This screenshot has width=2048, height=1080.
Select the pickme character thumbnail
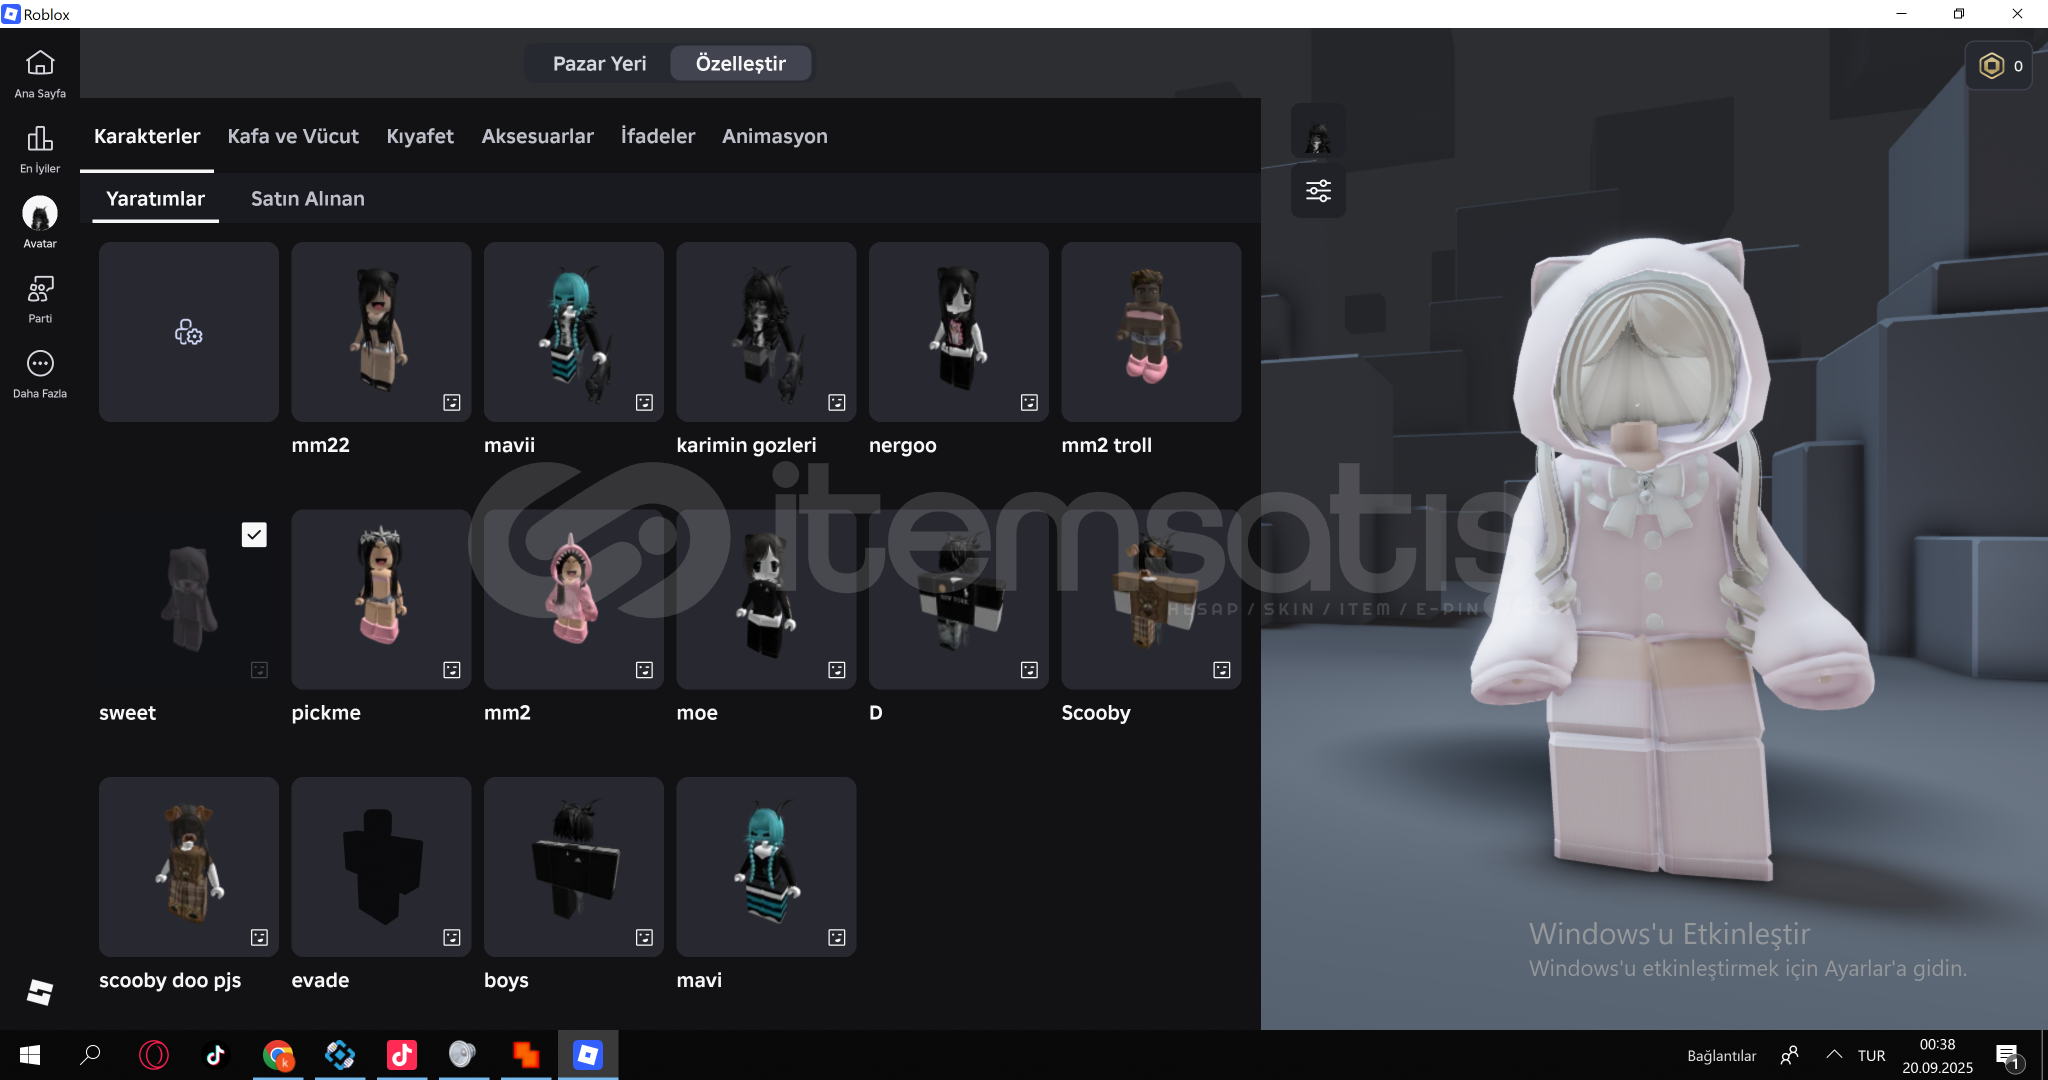tap(381, 599)
